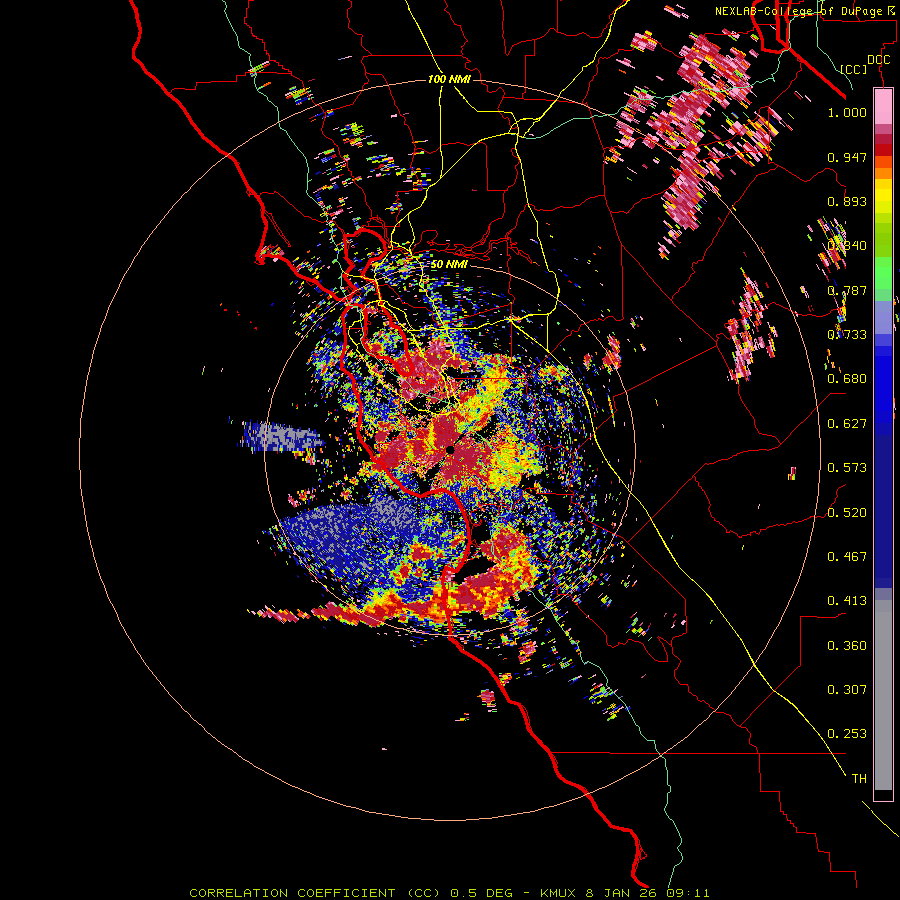
Task: Select the 0.520 legend value
Action: pyautogui.click(x=847, y=513)
